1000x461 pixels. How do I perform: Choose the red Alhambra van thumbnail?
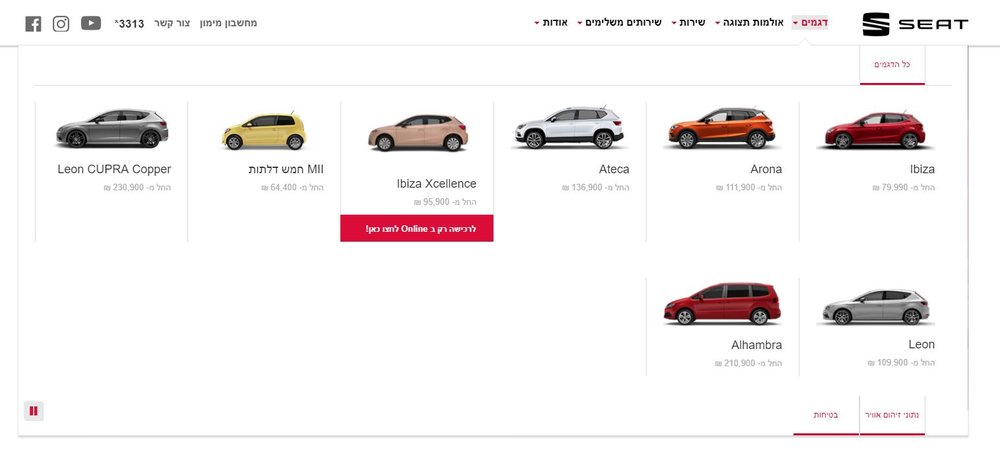tap(721, 304)
